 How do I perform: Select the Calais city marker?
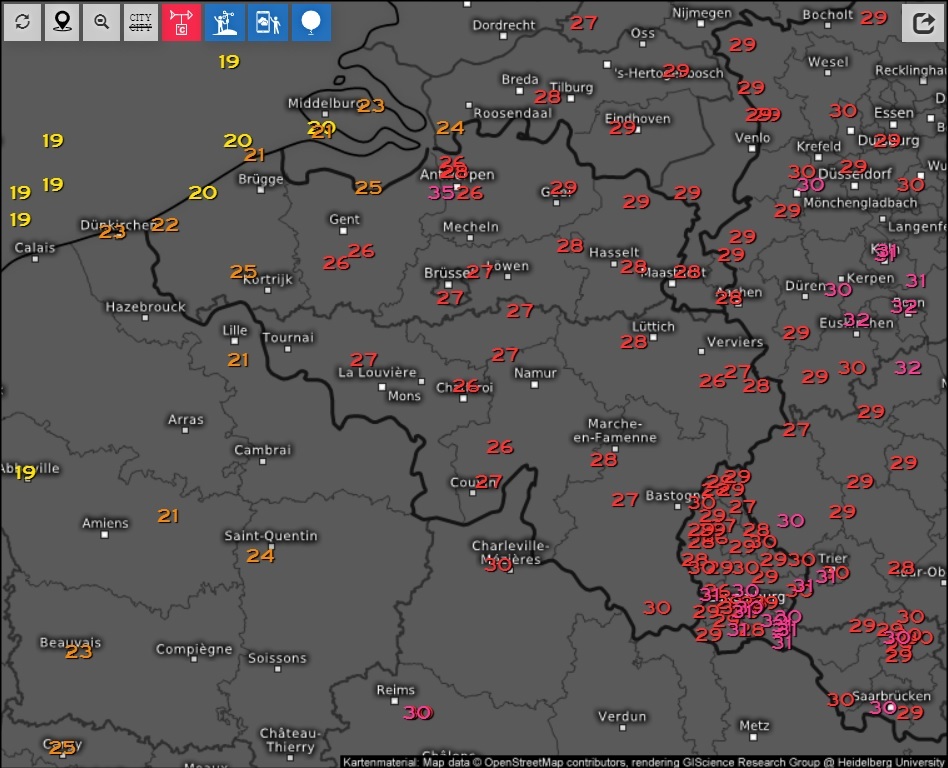(x=35, y=259)
